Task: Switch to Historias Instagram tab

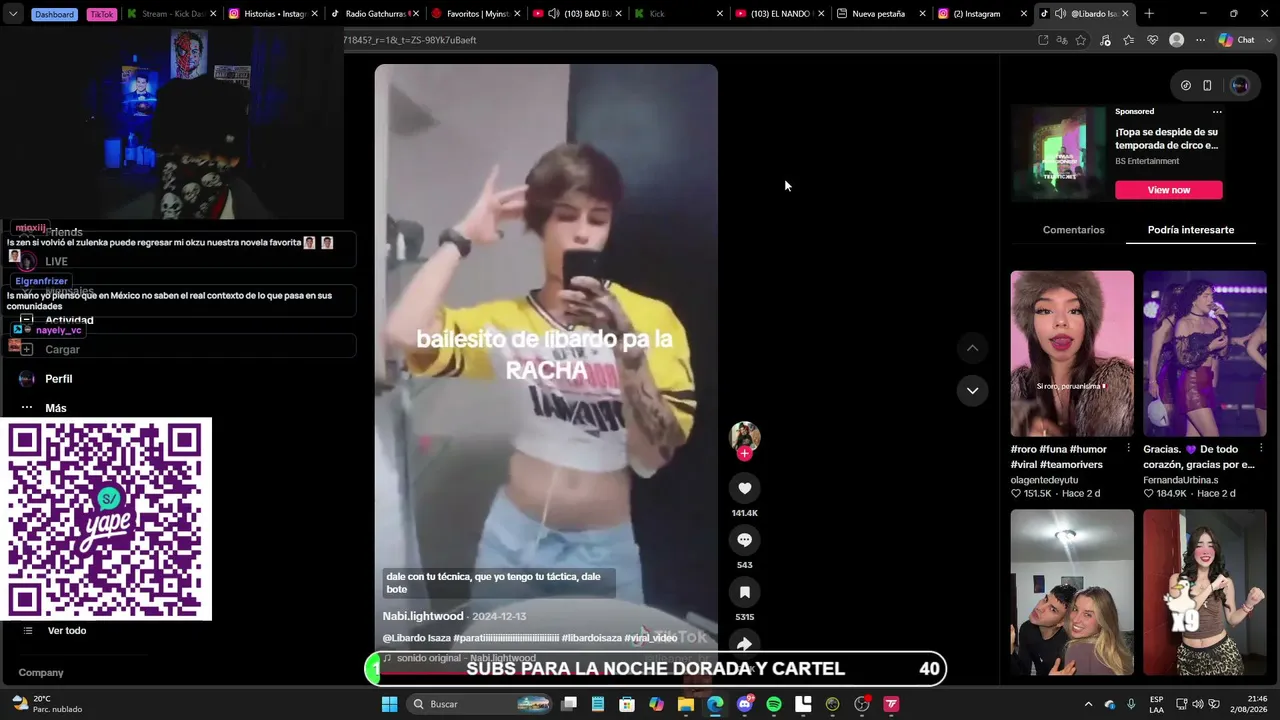Action: pos(271,14)
